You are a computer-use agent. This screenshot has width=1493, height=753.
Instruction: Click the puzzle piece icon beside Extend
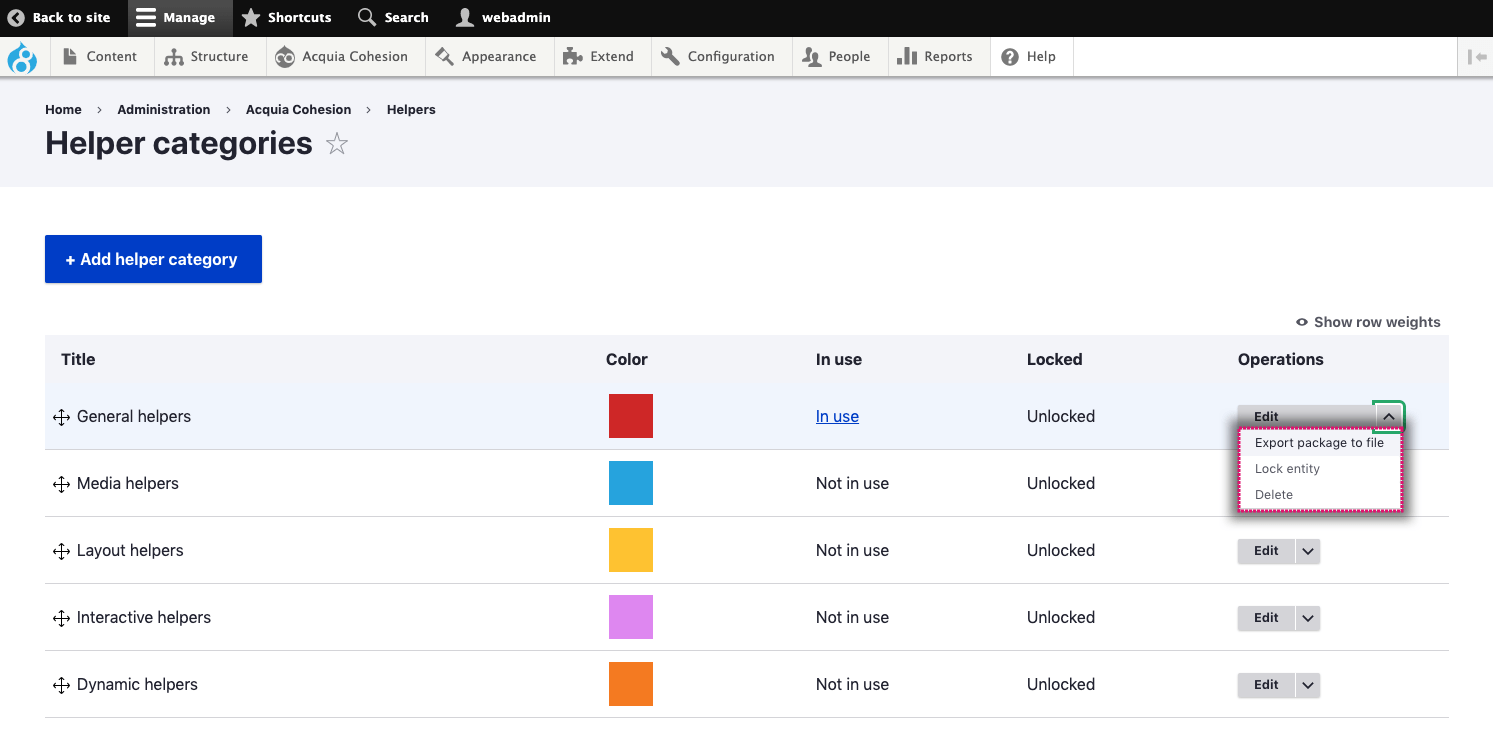(573, 56)
